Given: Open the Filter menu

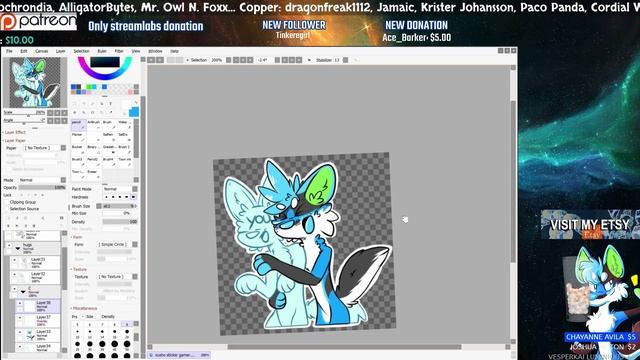Looking at the screenshot, I should coord(119,51).
